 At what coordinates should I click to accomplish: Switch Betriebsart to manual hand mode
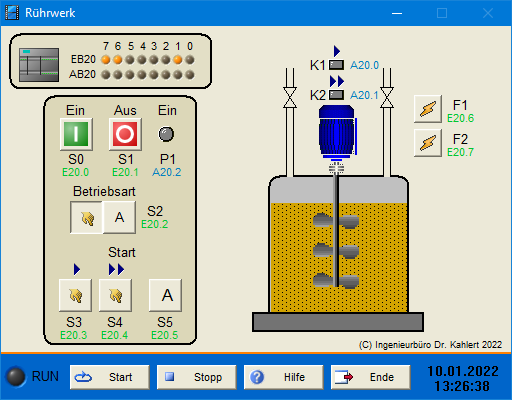(x=87, y=217)
